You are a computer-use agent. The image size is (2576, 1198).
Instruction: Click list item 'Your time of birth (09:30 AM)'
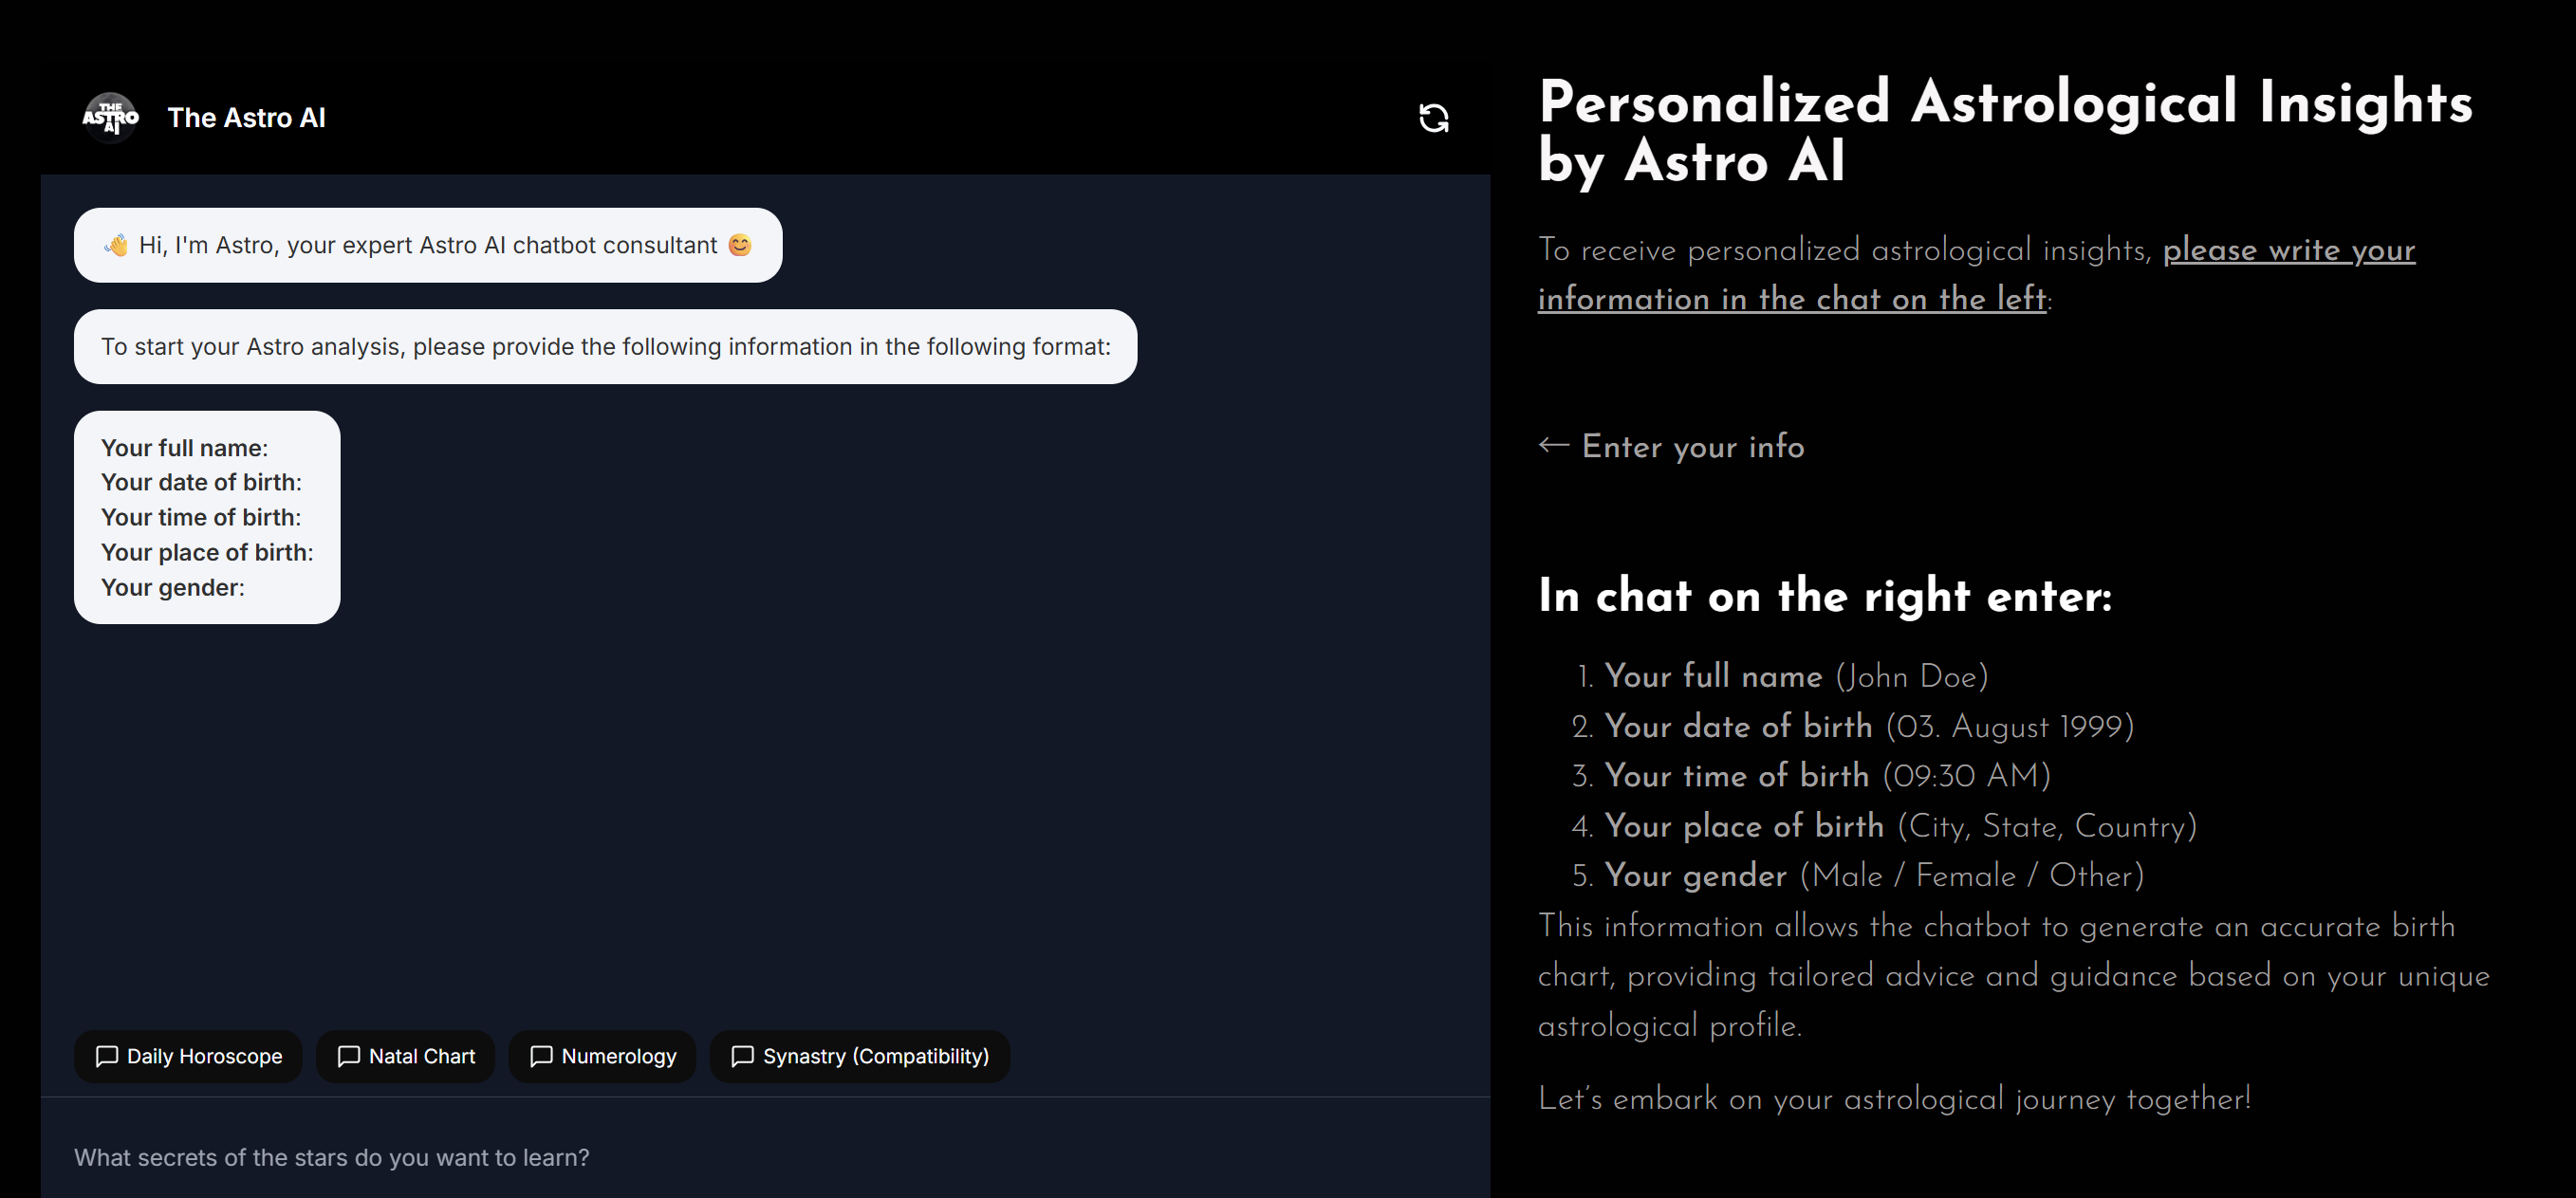click(1827, 775)
